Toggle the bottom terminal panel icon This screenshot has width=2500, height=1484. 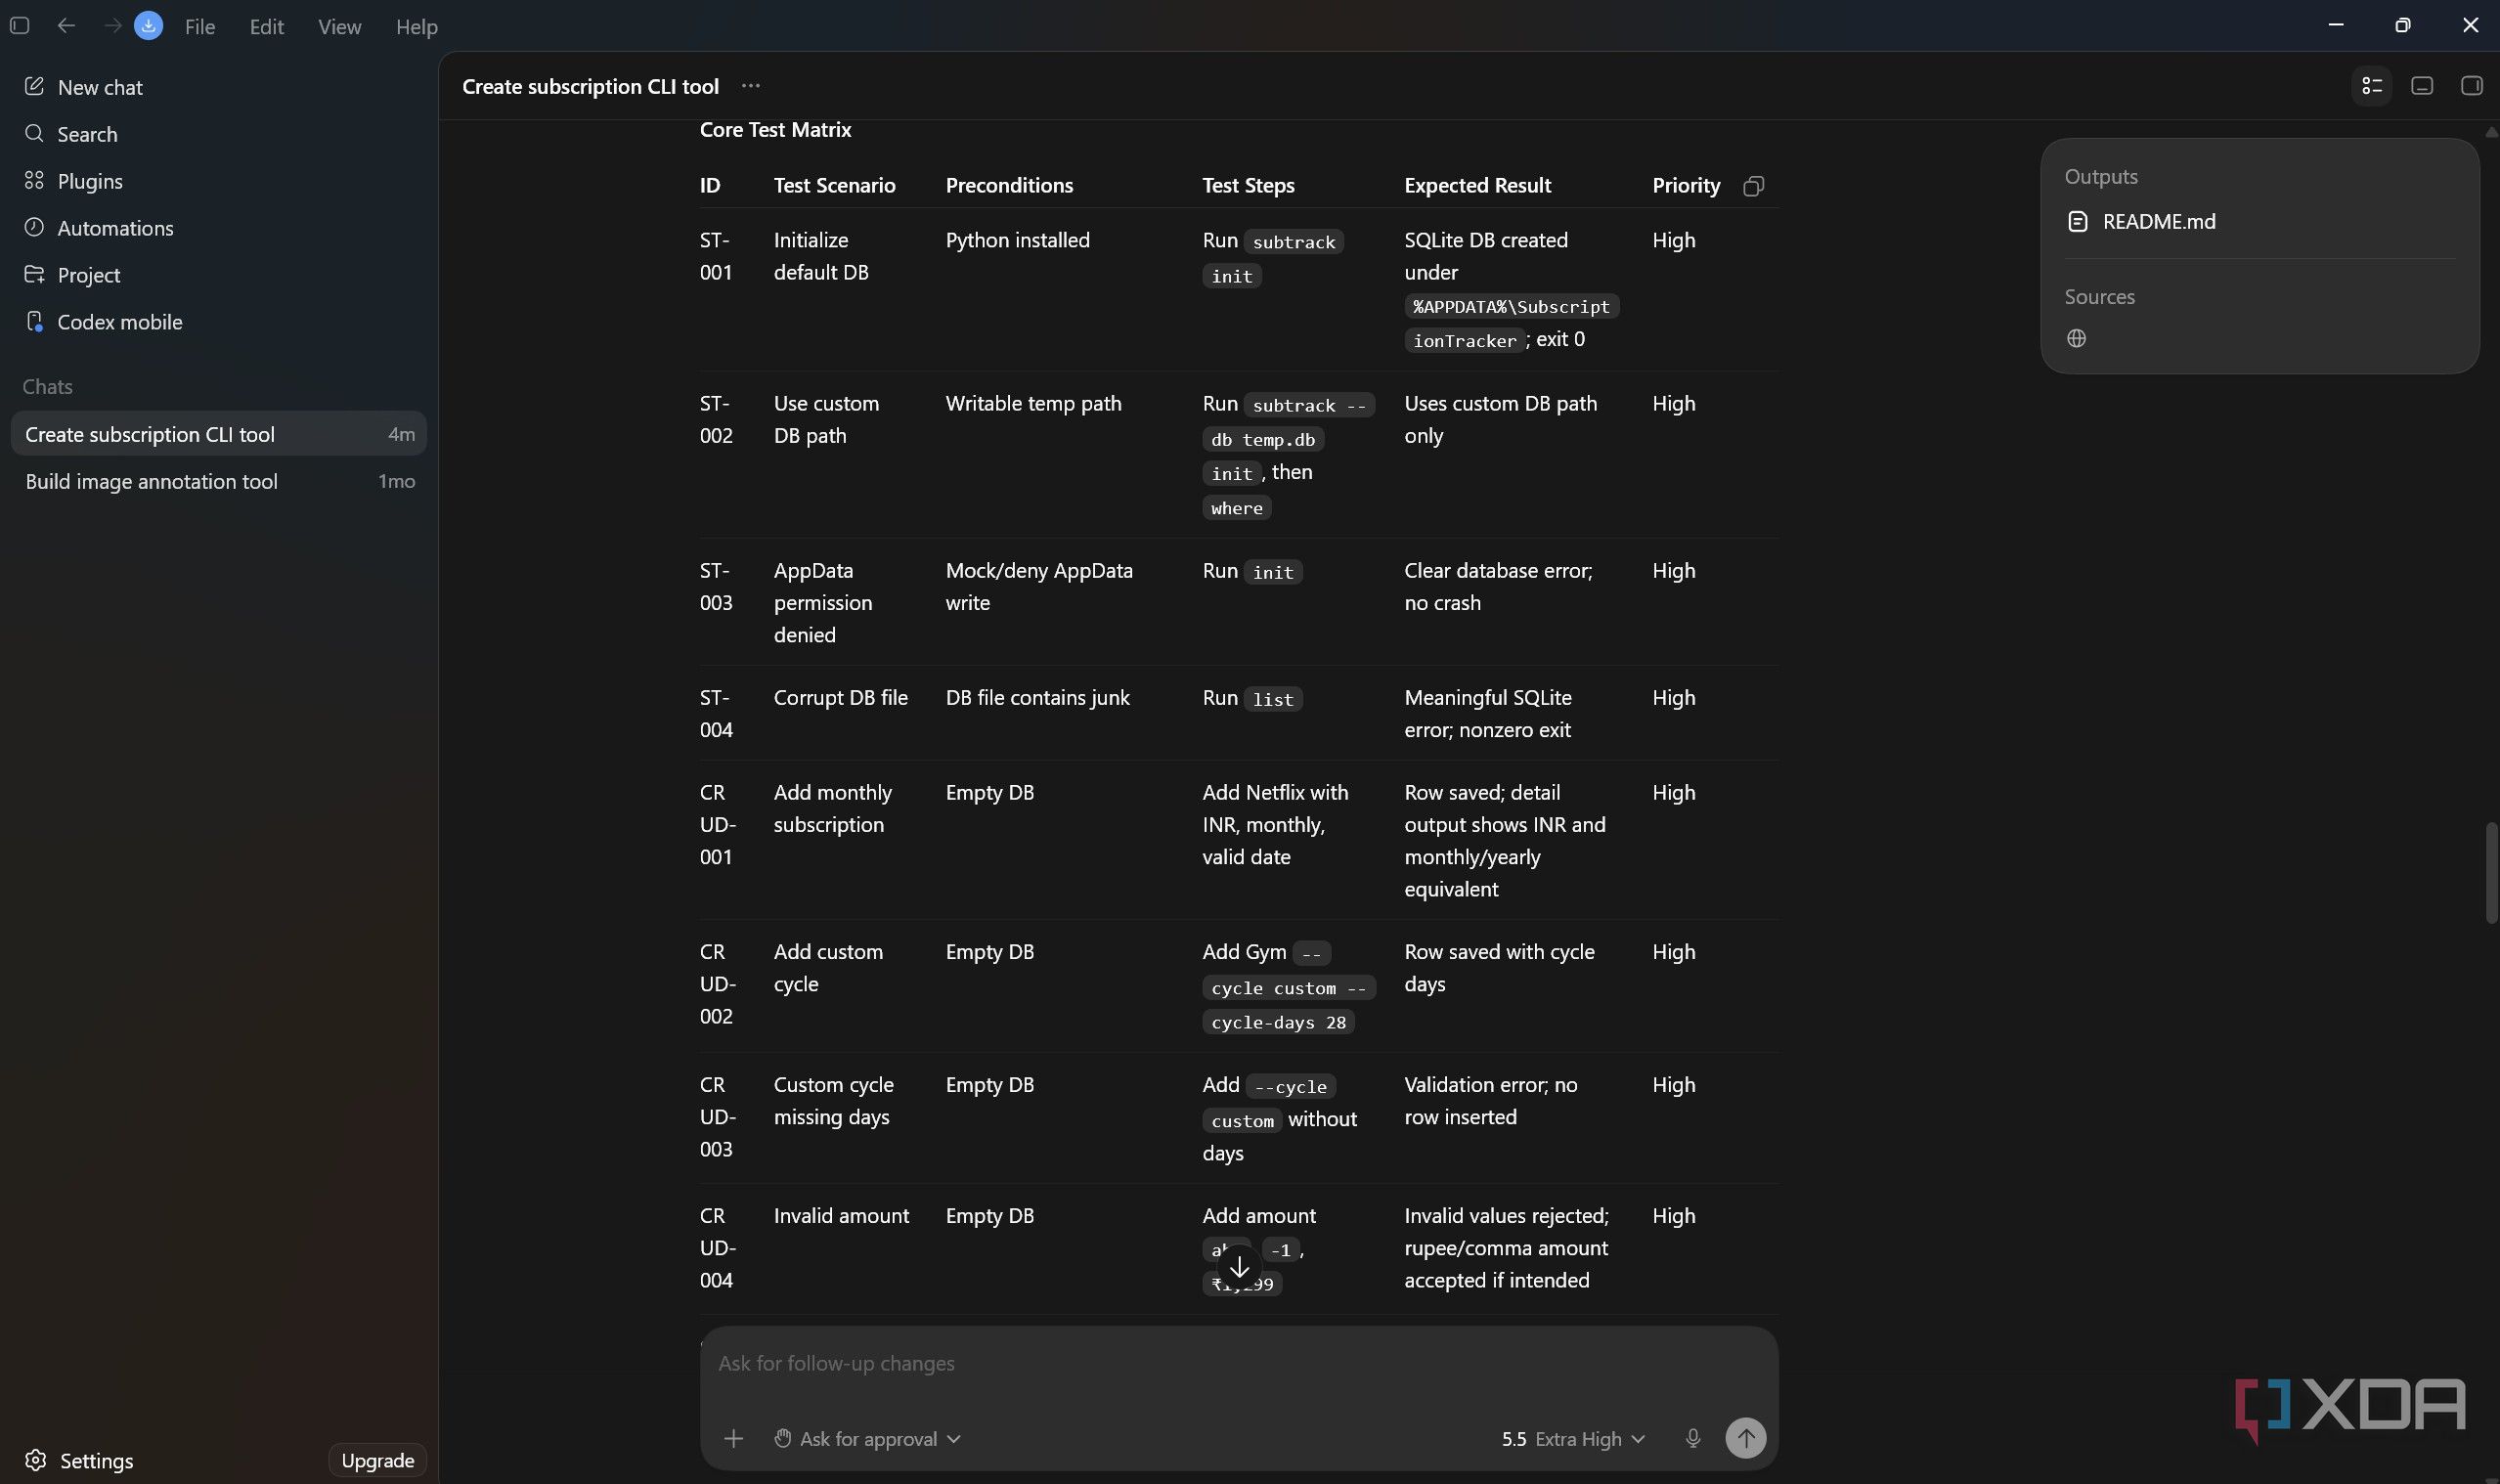click(2421, 86)
